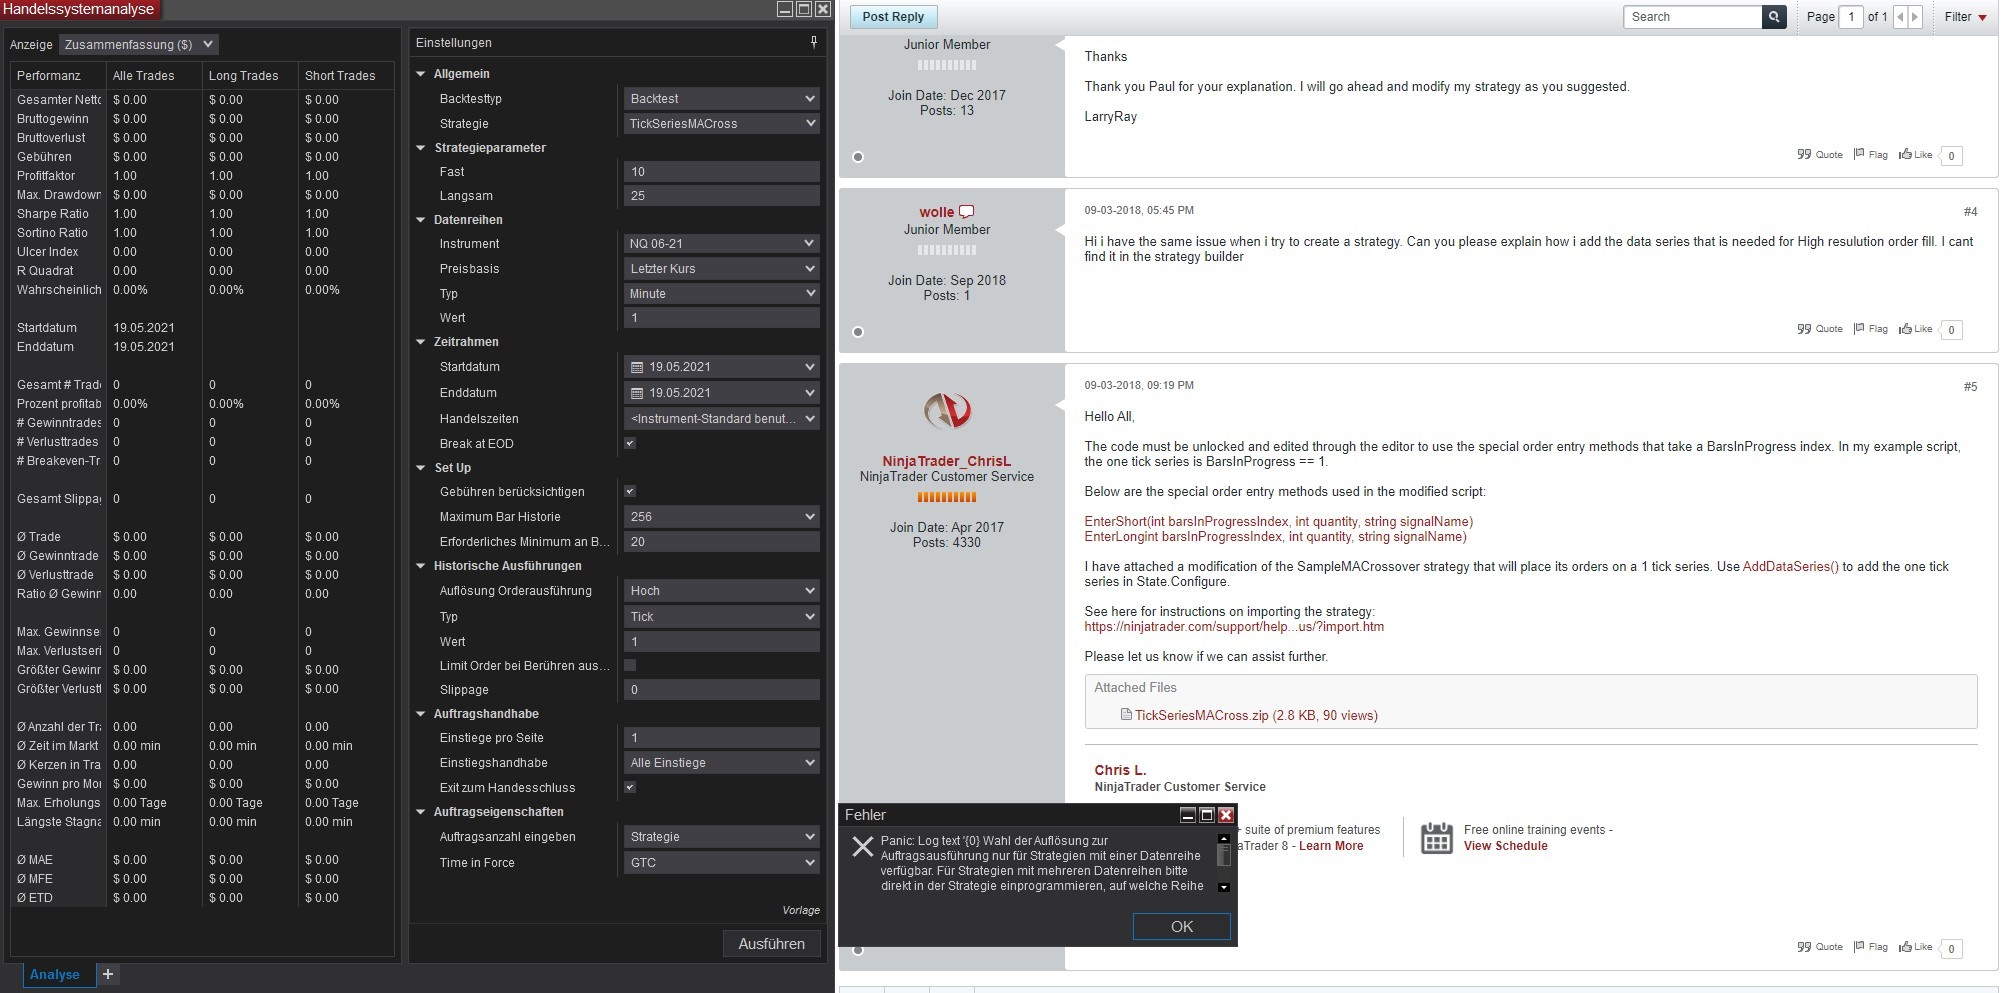The height and width of the screenshot is (993, 2003).
Task: Collapse the Zeitrahmen settings group
Action: (x=421, y=342)
